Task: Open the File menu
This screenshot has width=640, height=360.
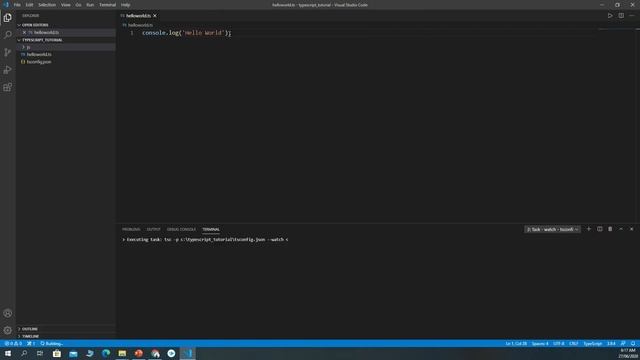Action: click(17, 5)
